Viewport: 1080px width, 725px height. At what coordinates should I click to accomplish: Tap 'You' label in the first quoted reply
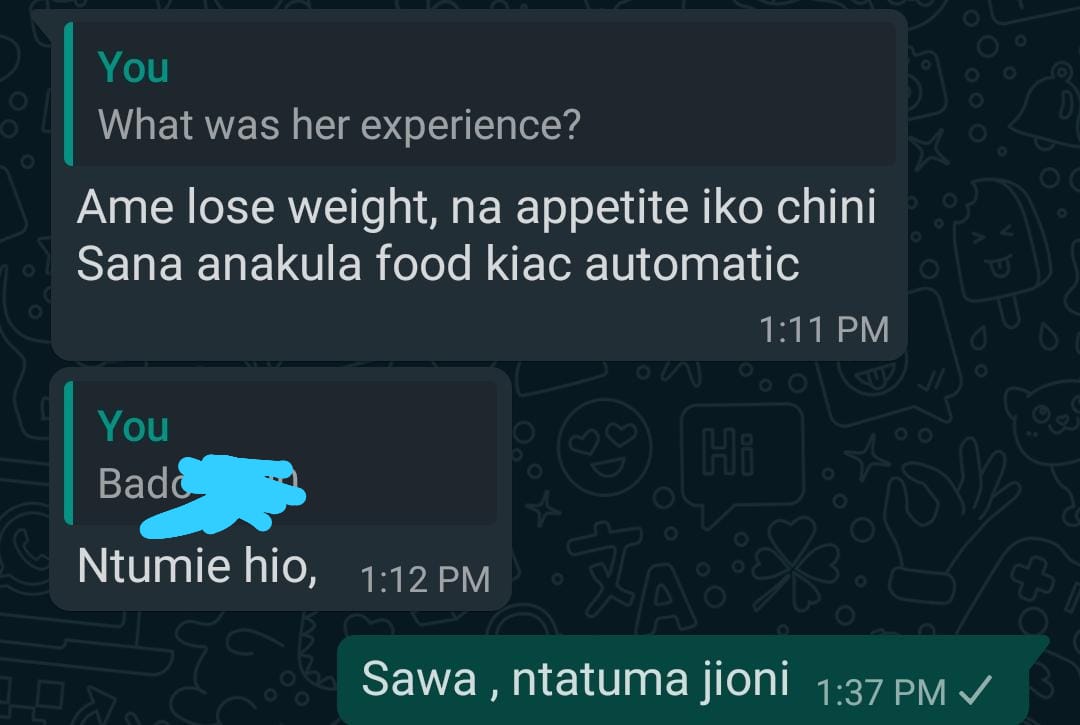point(133,67)
